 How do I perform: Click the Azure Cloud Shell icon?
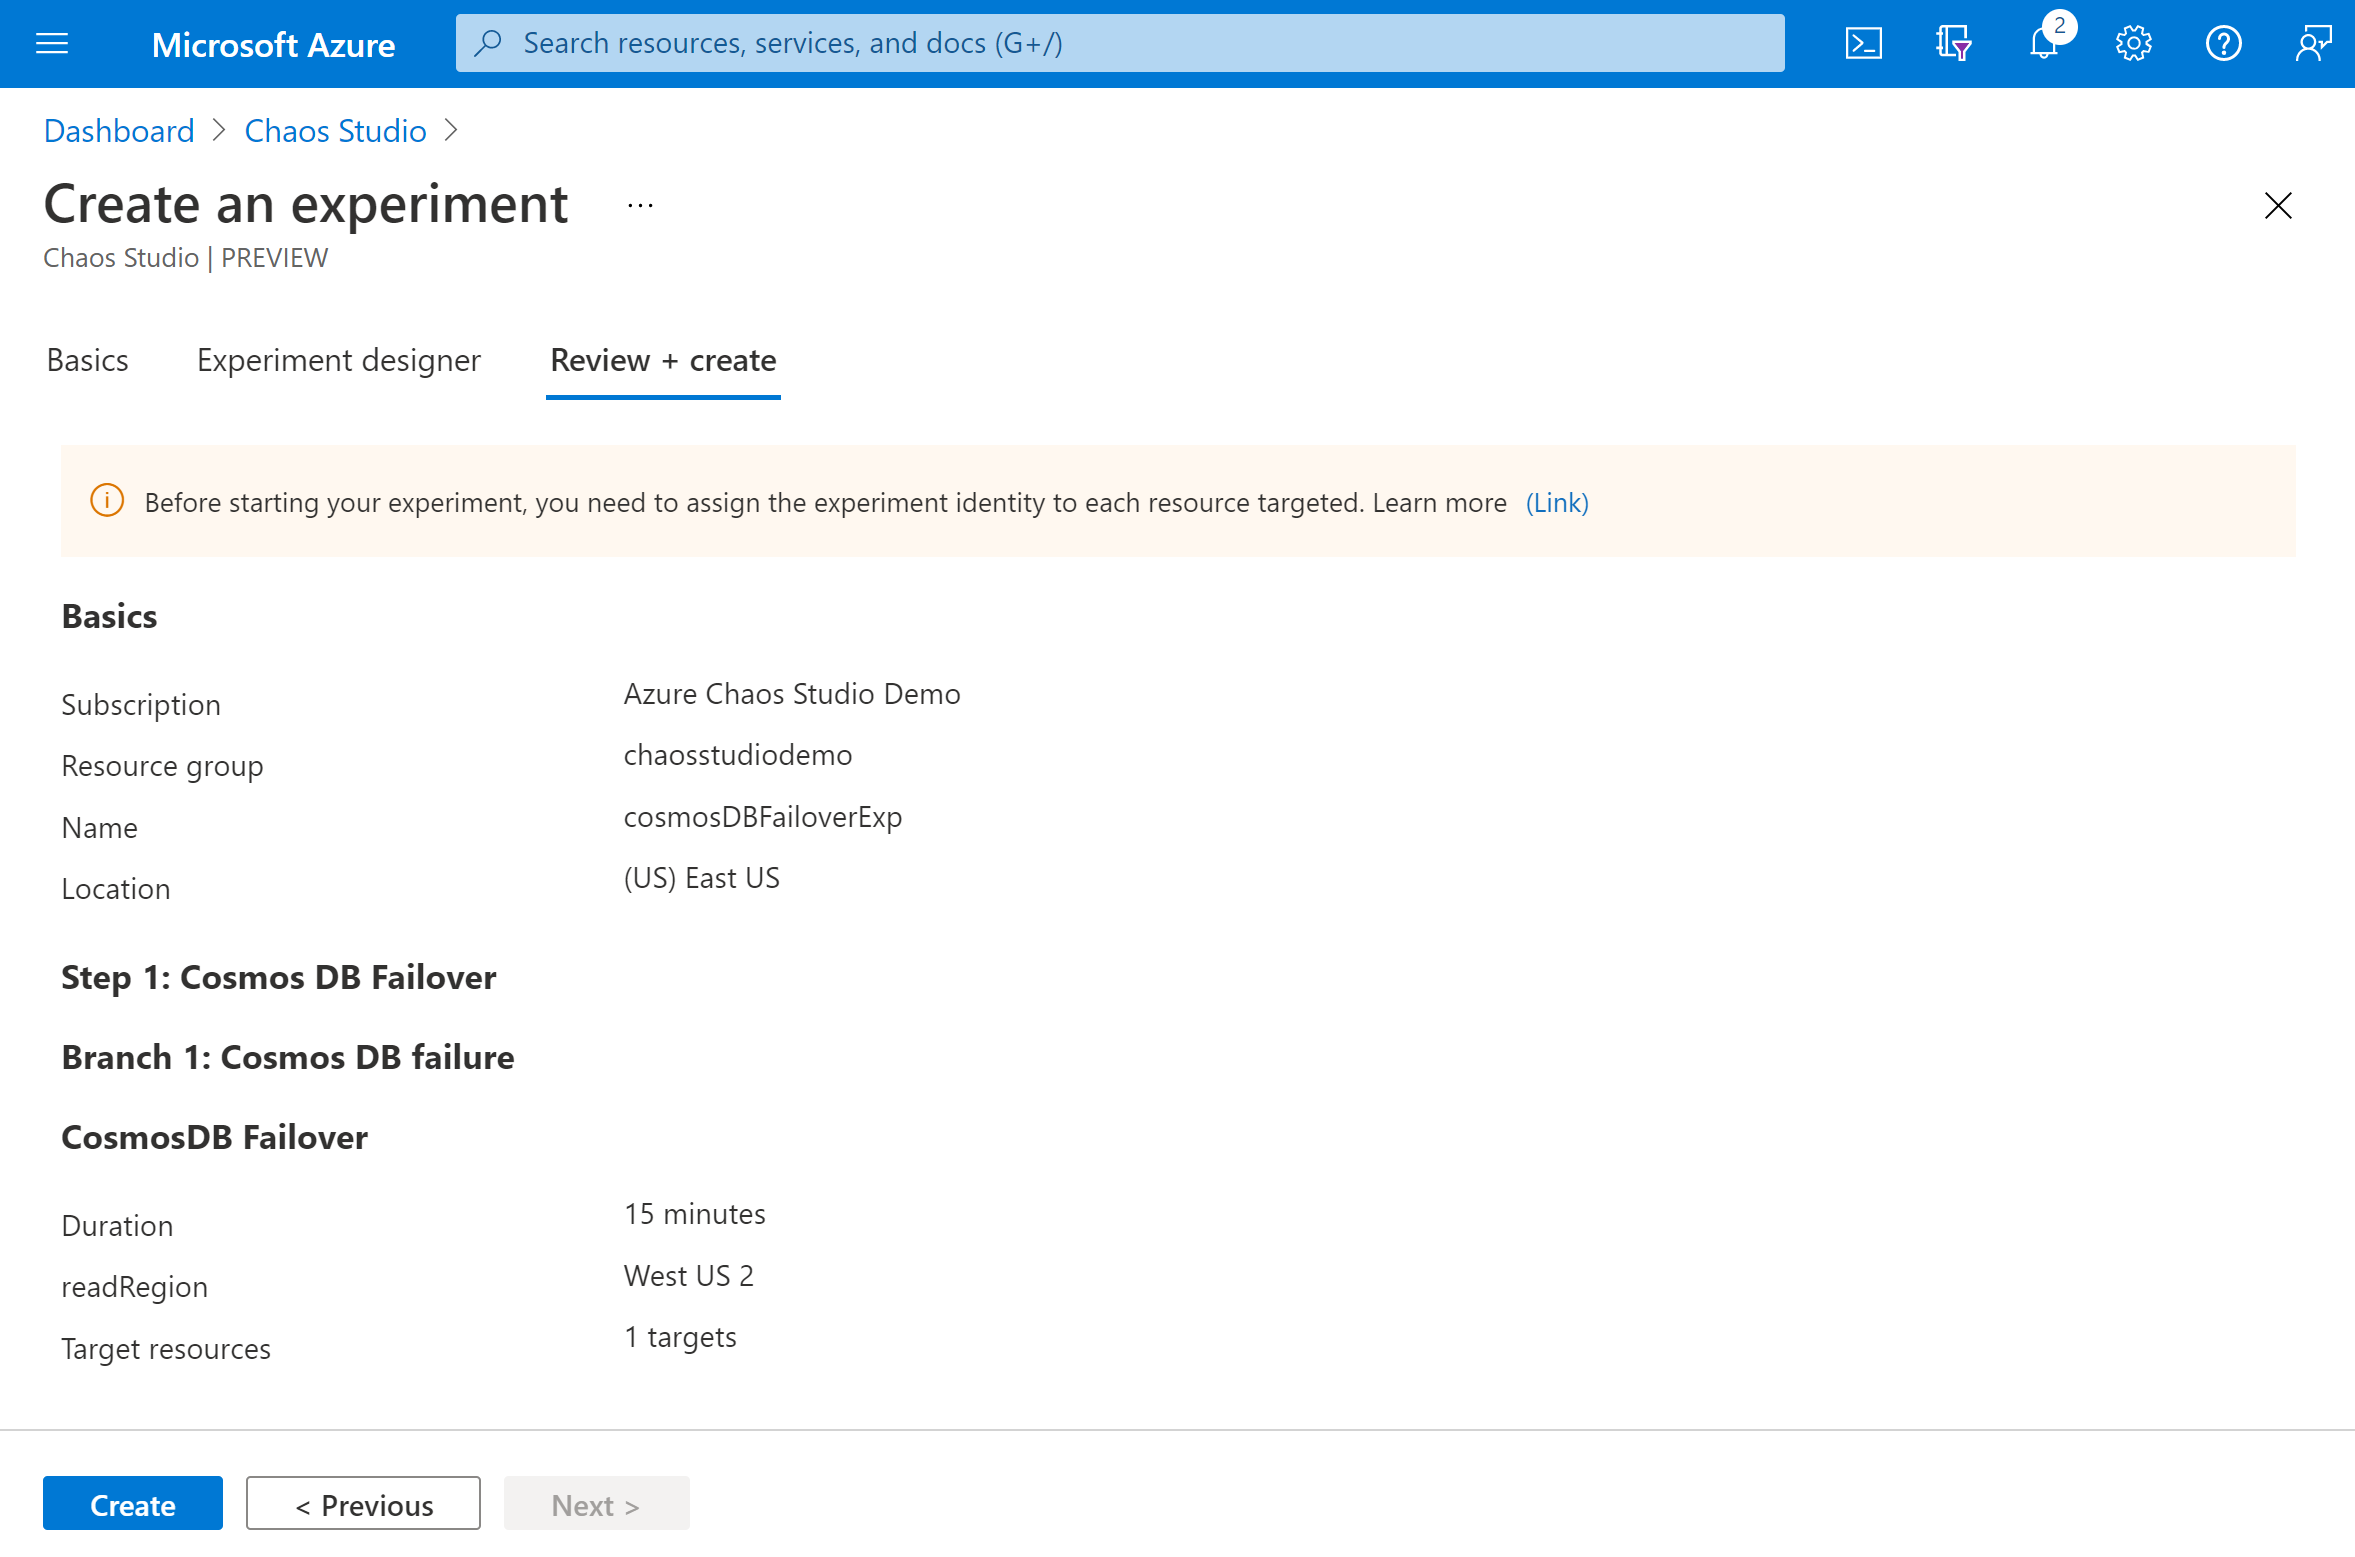[x=1863, y=43]
